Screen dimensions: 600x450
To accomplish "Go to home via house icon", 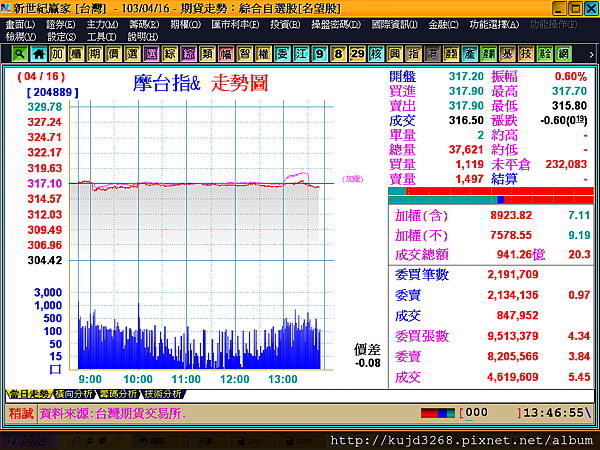I will pyautogui.click(x=39, y=54).
